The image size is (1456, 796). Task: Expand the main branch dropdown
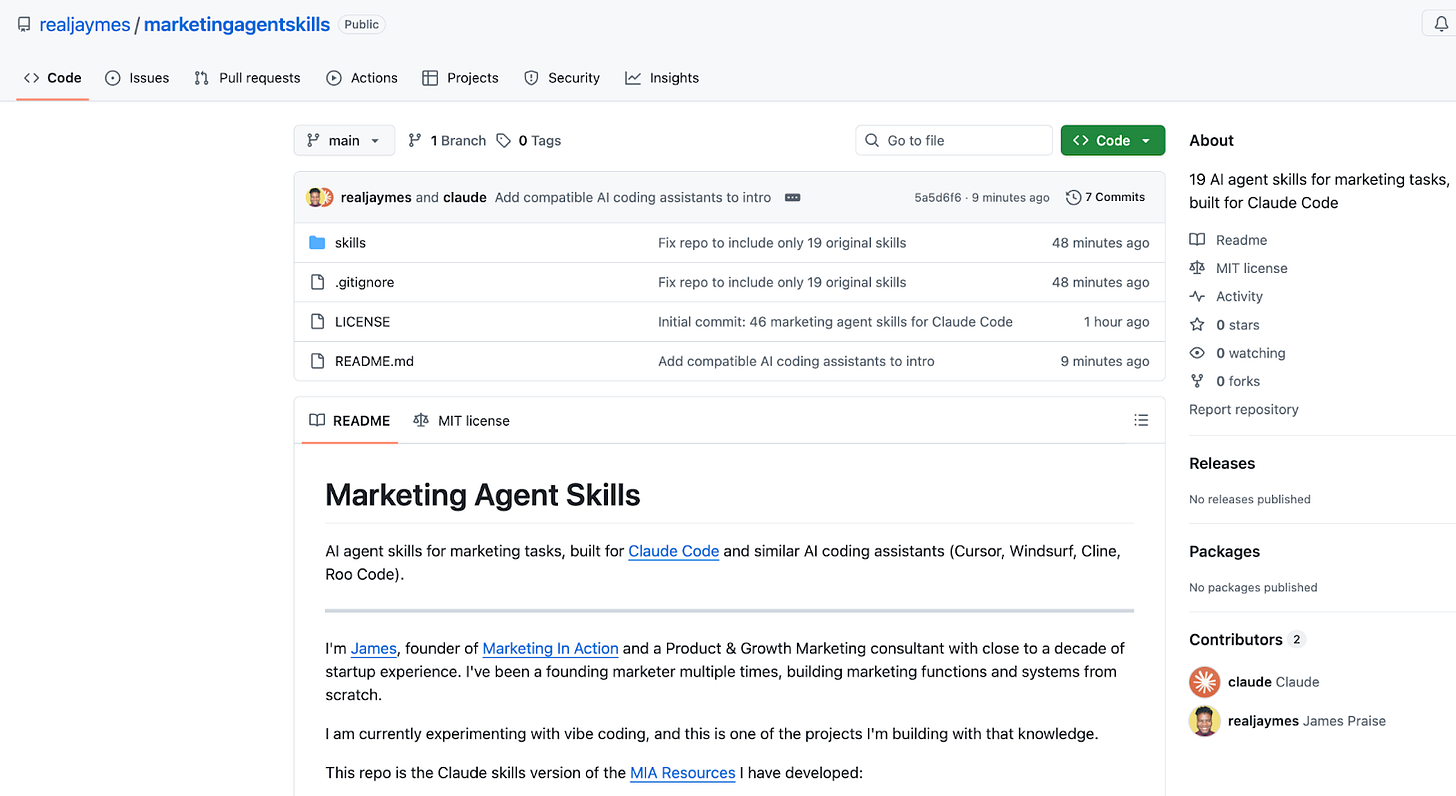pos(344,141)
